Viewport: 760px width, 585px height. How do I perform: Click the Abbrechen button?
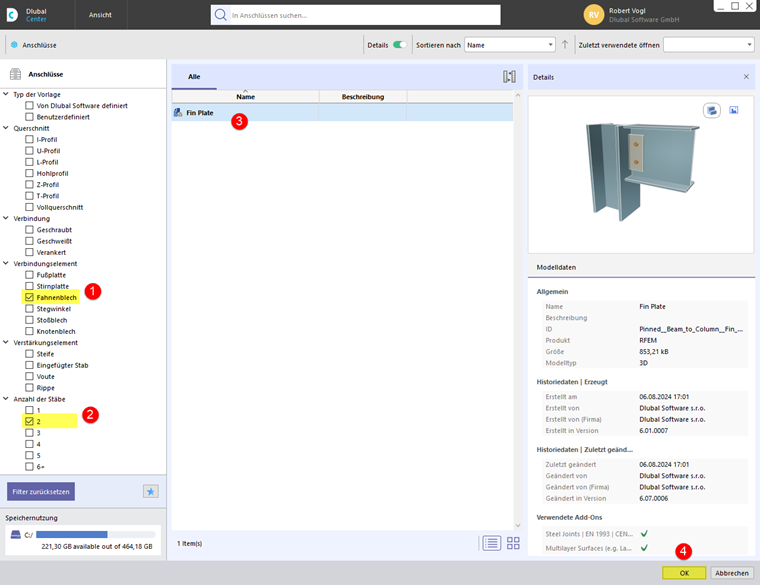coord(731,573)
